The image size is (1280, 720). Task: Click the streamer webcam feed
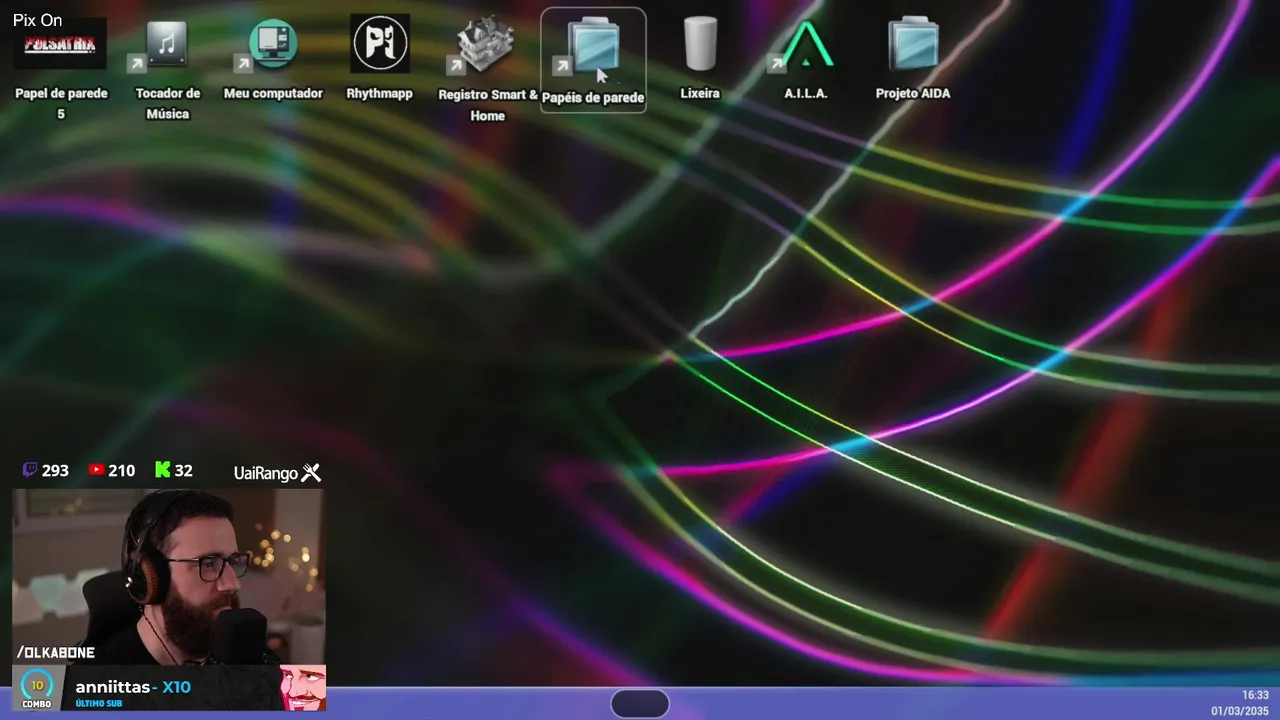tap(168, 576)
